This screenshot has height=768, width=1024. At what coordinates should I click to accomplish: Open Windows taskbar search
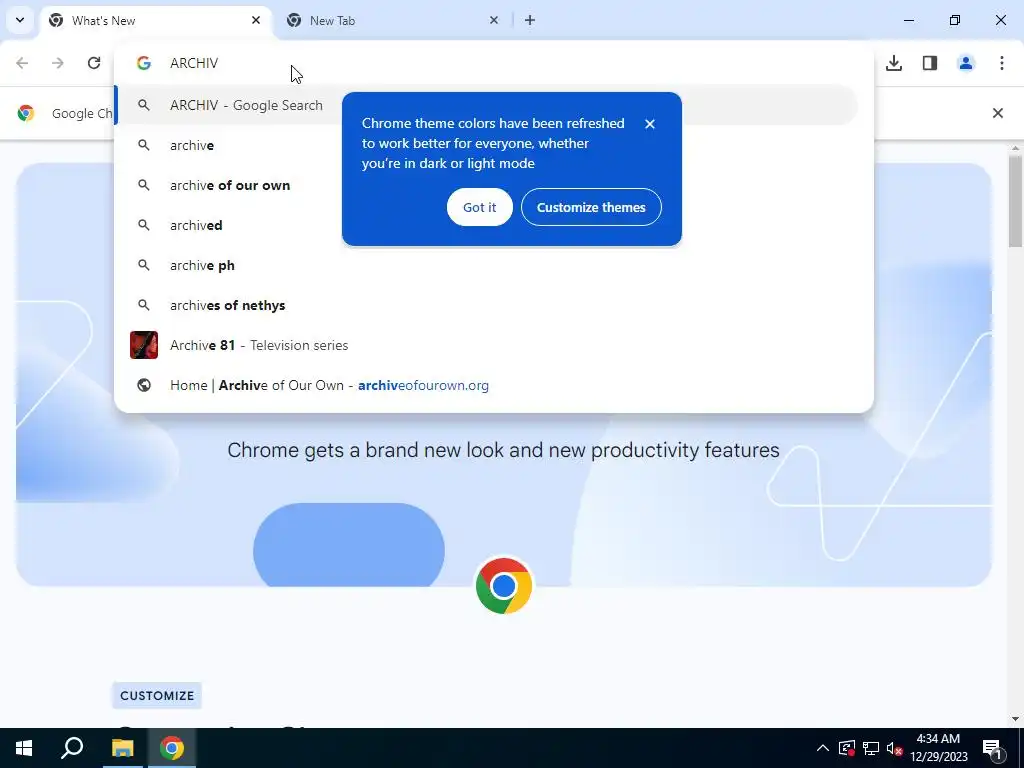point(72,748)
